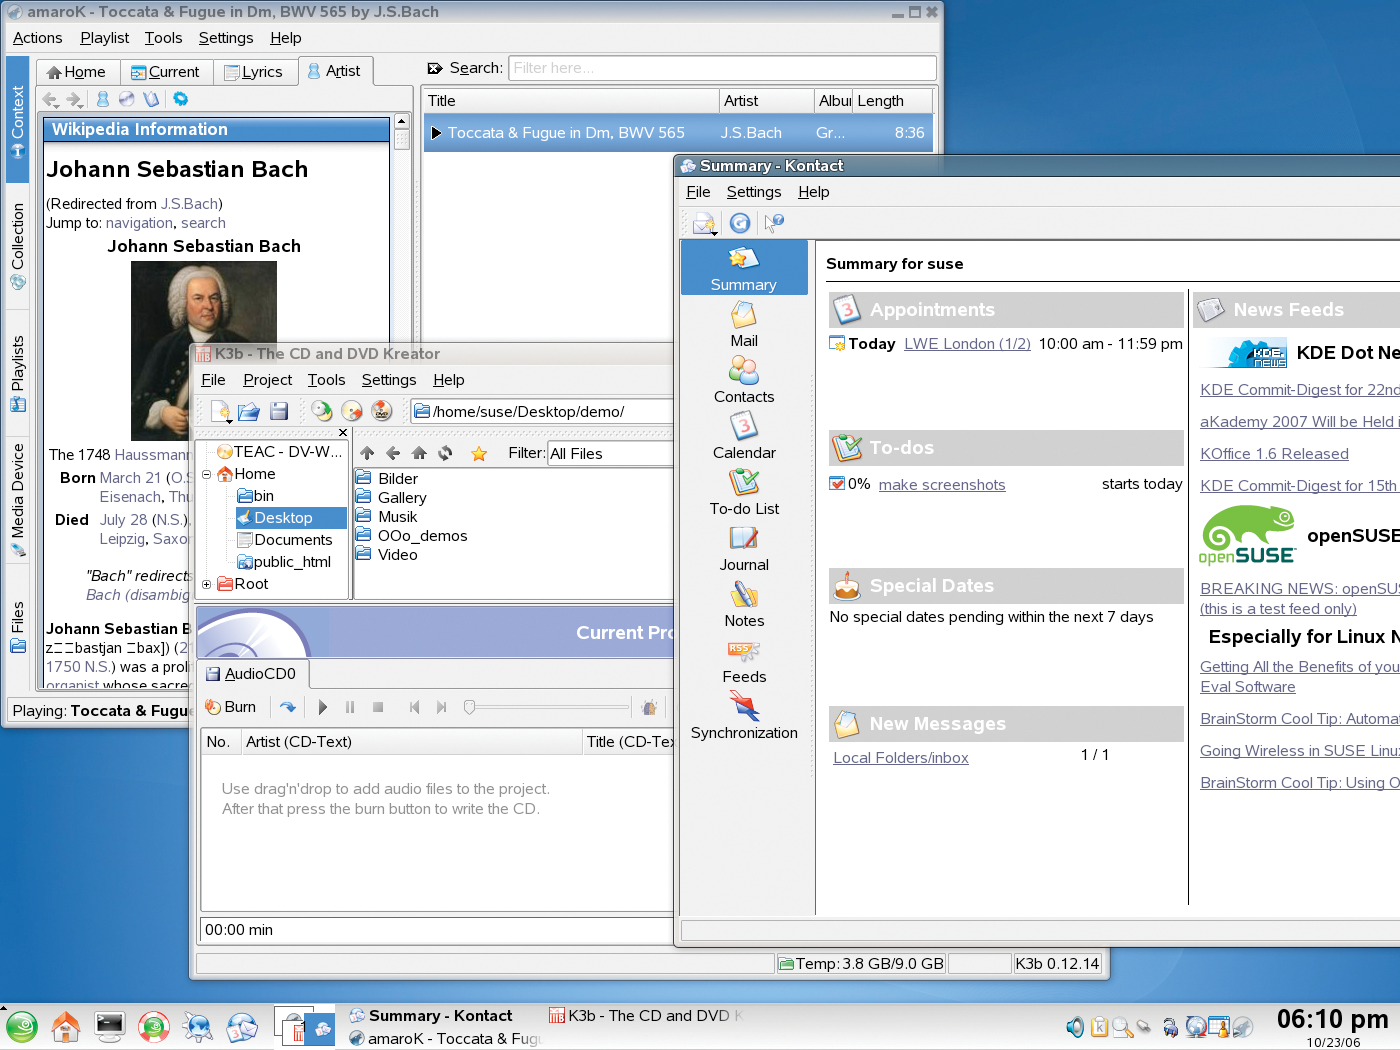Select Summary in the Kontact sidebar

pyautogui.click(x=744, y=268)
